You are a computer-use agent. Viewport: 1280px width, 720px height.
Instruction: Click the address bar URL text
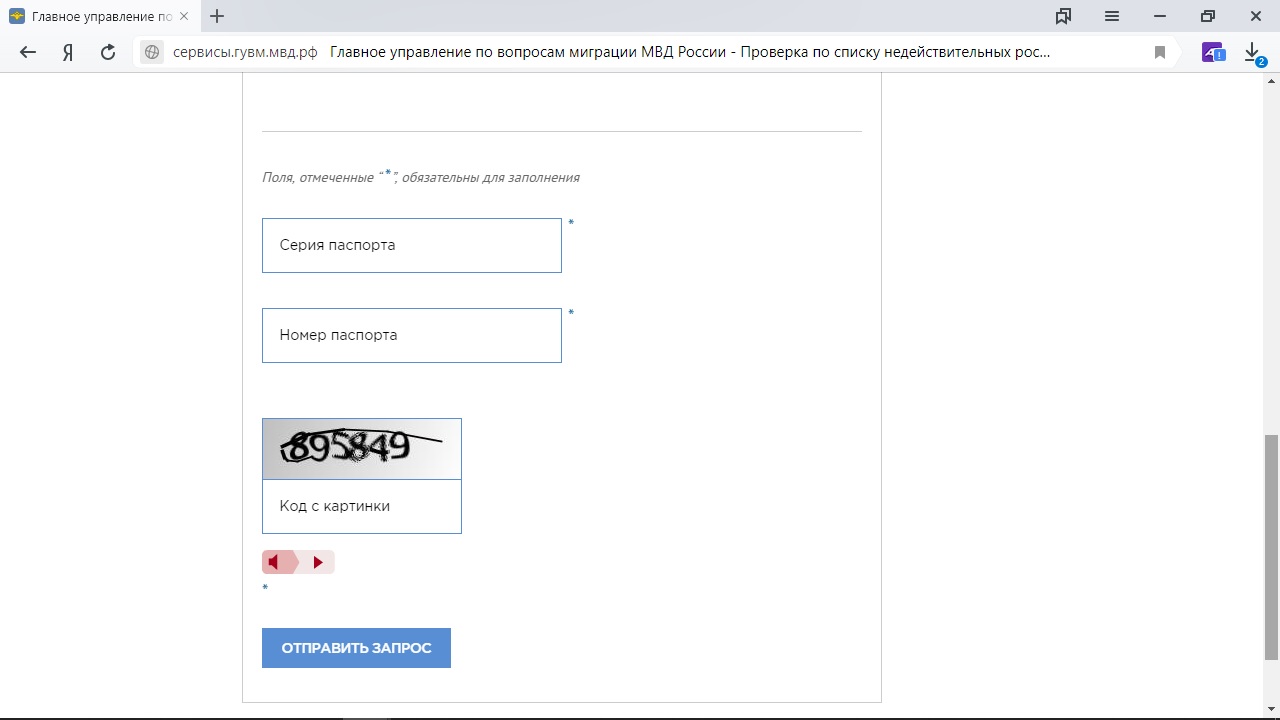[x=245, y=52]
